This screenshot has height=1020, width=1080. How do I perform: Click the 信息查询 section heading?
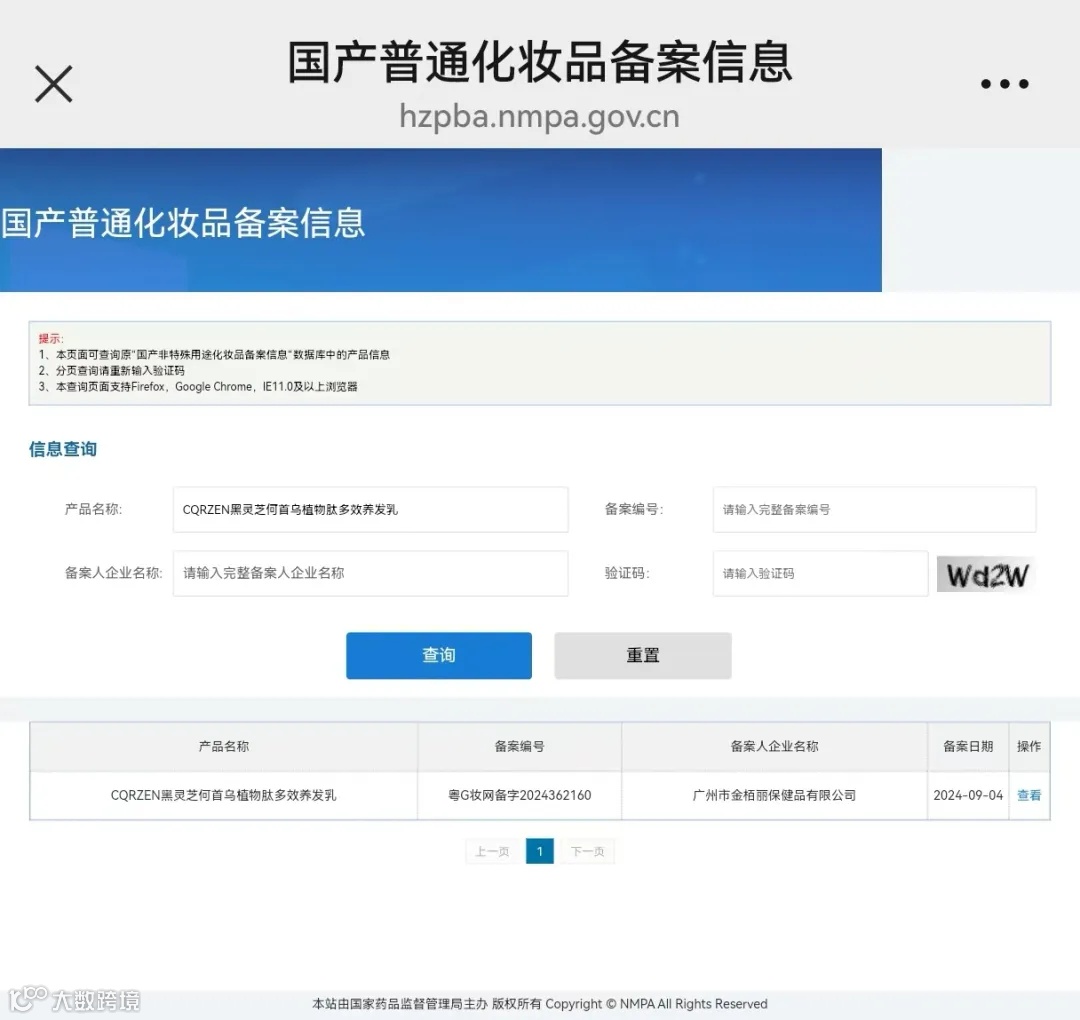63,449
